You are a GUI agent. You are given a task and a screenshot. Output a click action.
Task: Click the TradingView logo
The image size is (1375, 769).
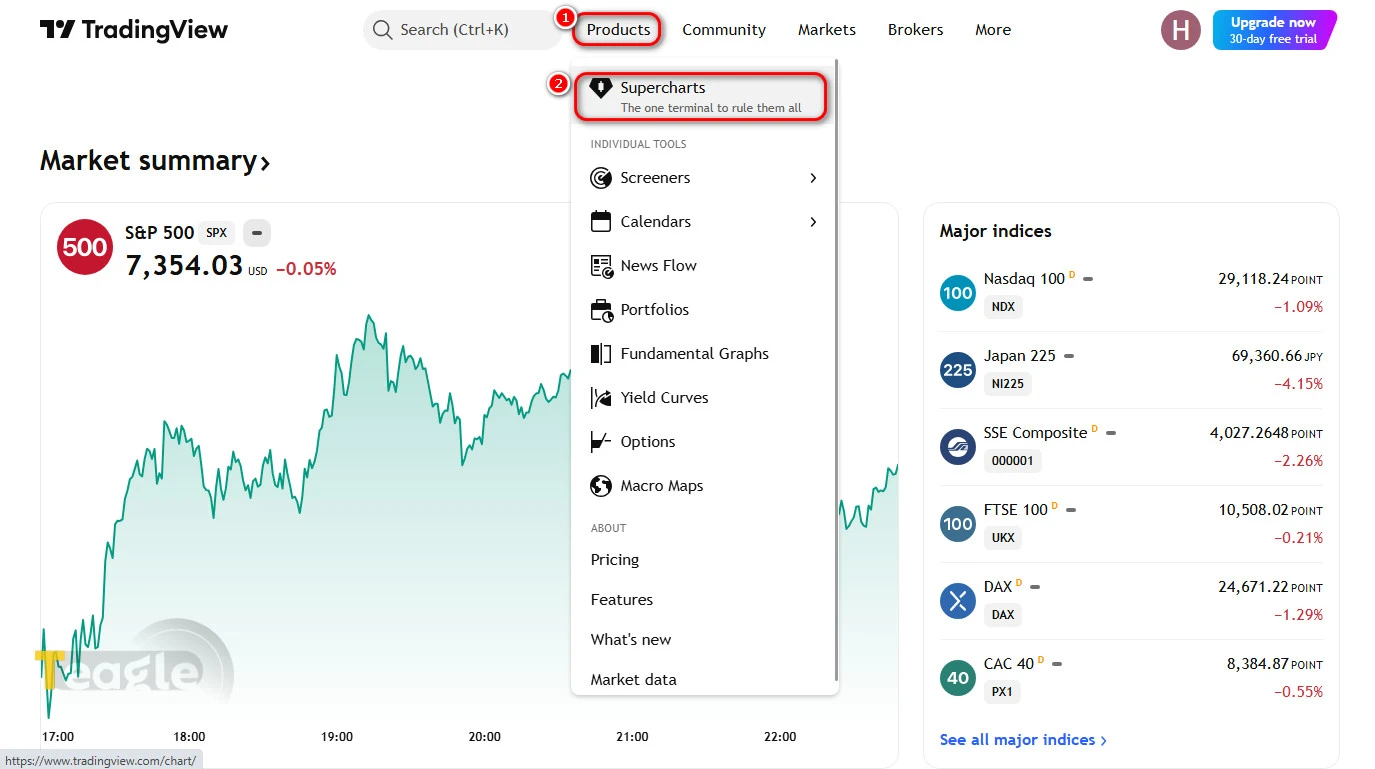coord(134,30)
